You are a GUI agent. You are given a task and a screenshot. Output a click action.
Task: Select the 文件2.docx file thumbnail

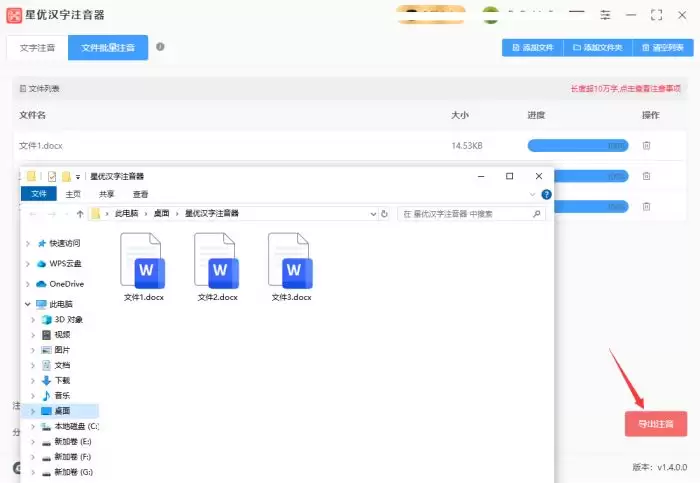tap(217, 267)
